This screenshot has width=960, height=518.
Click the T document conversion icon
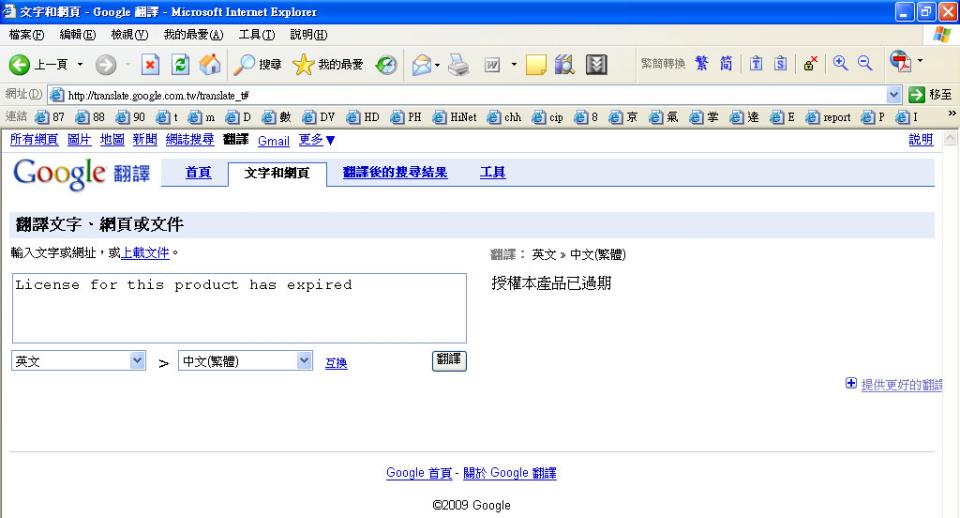[756, 63]
